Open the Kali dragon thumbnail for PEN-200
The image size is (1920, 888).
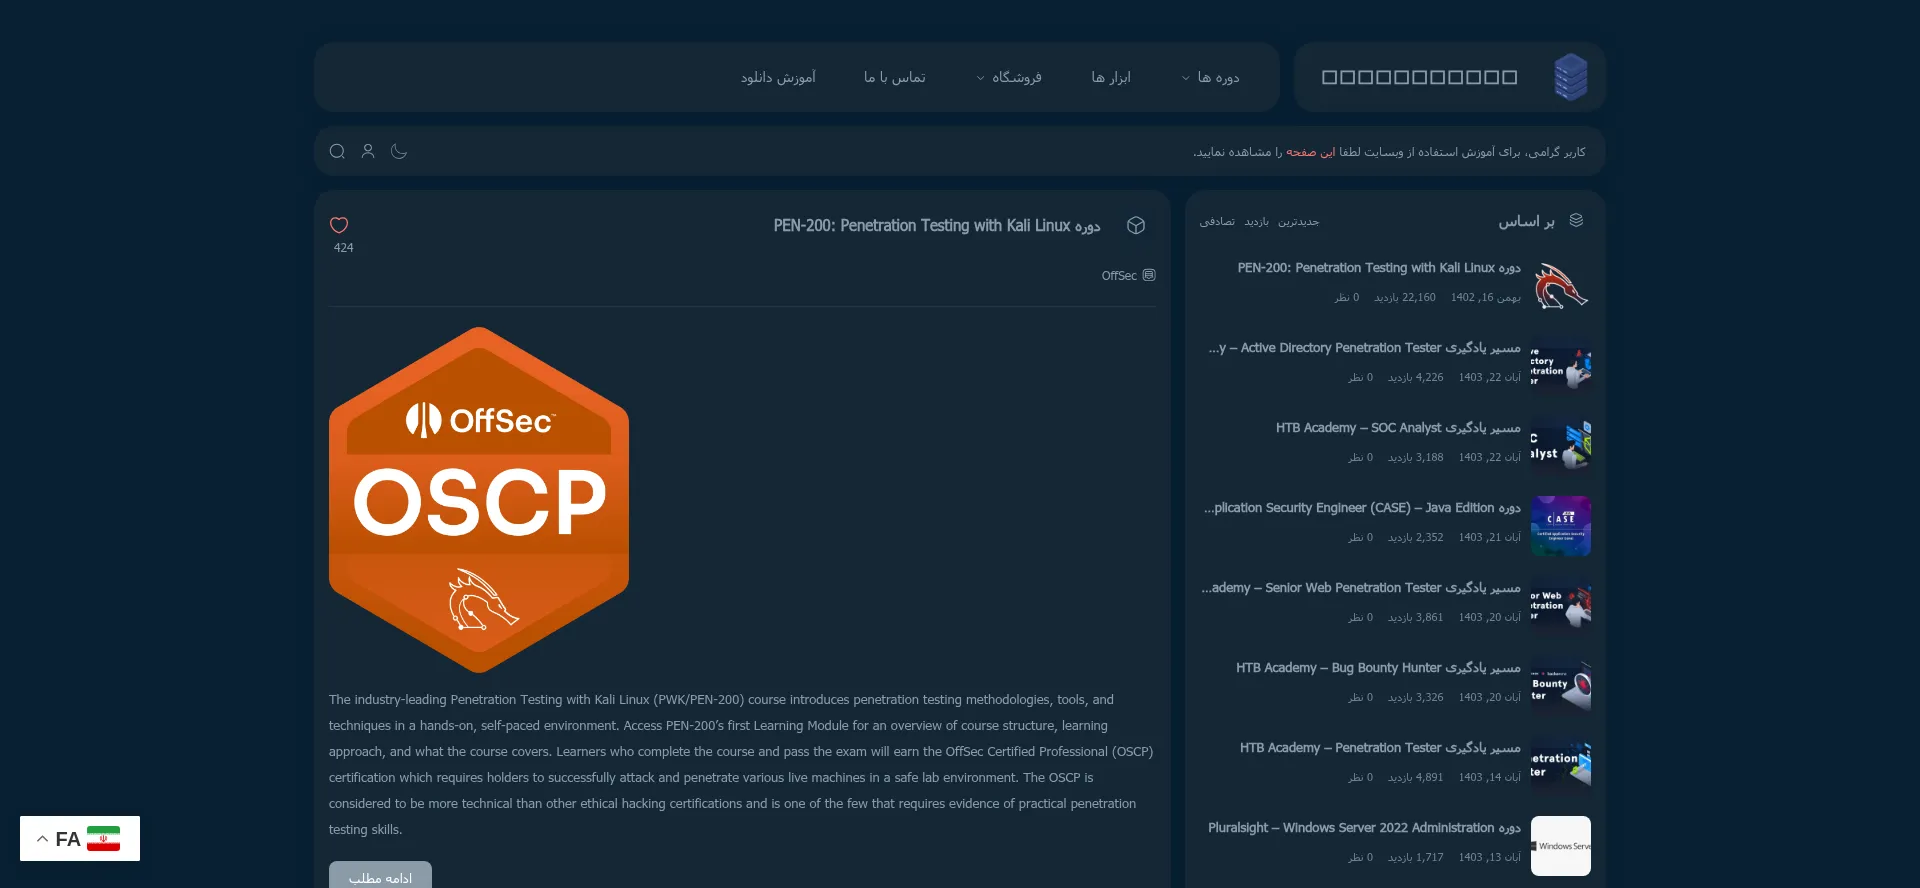(x=1561, y=286)
